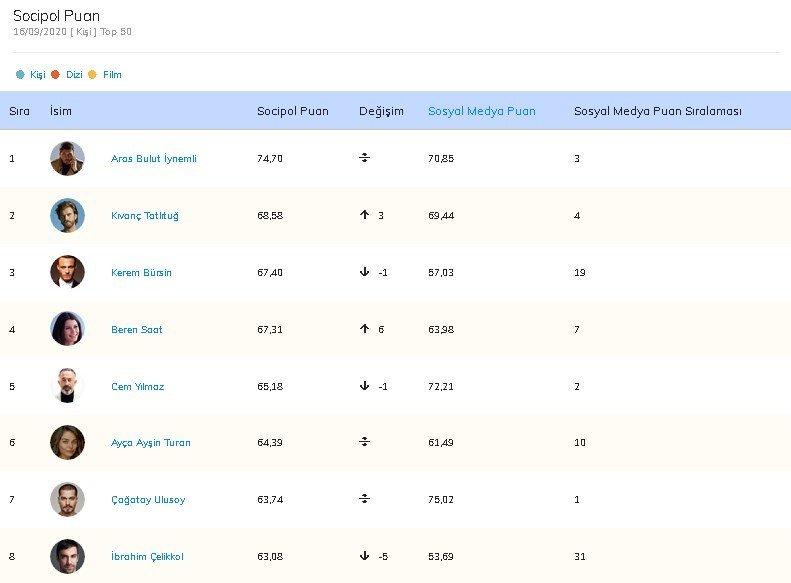
Task: Click Kıvanç Tatlıtuğ's avatar photo
Action: tap(67, 215)
